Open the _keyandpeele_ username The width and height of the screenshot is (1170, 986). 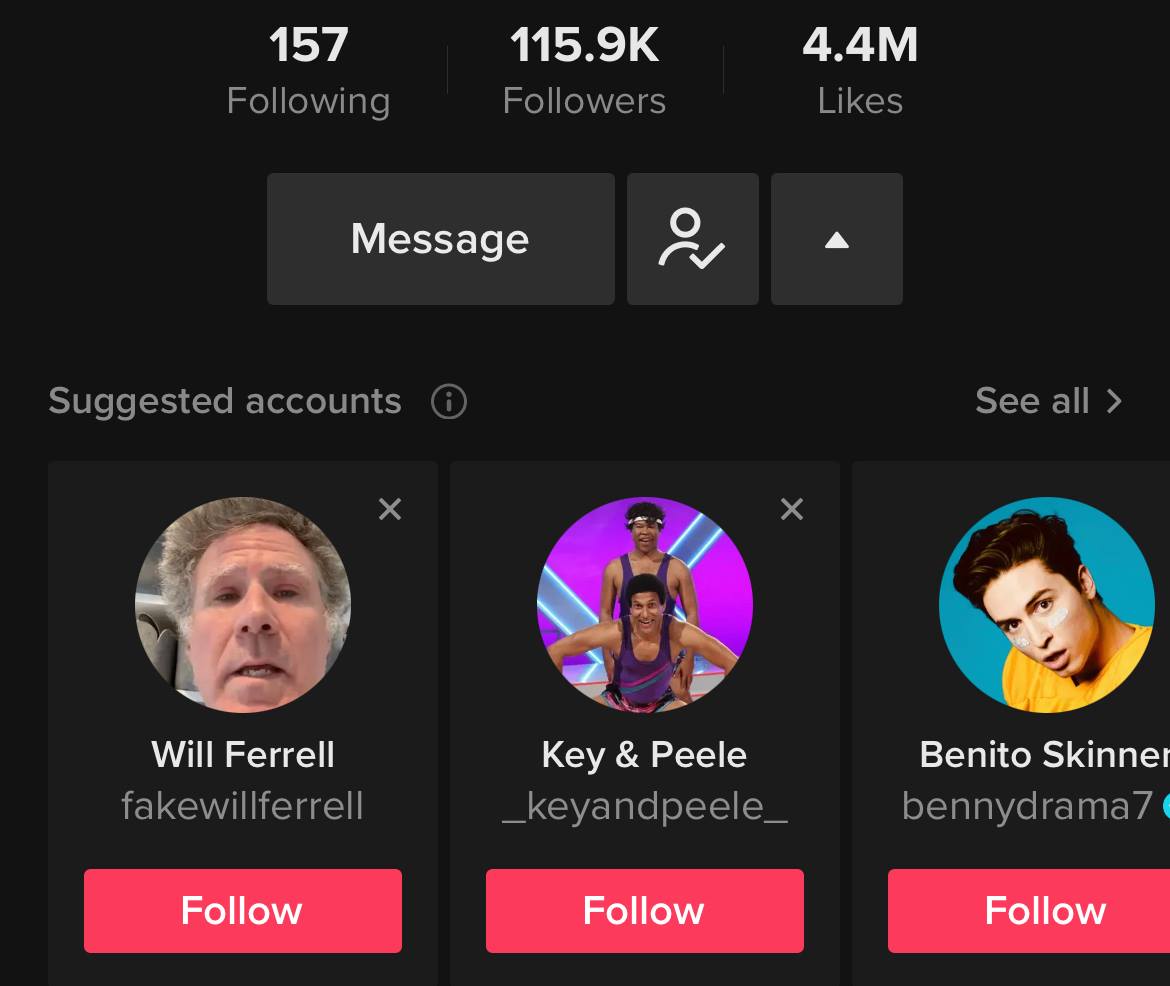[x=645, y=805]
